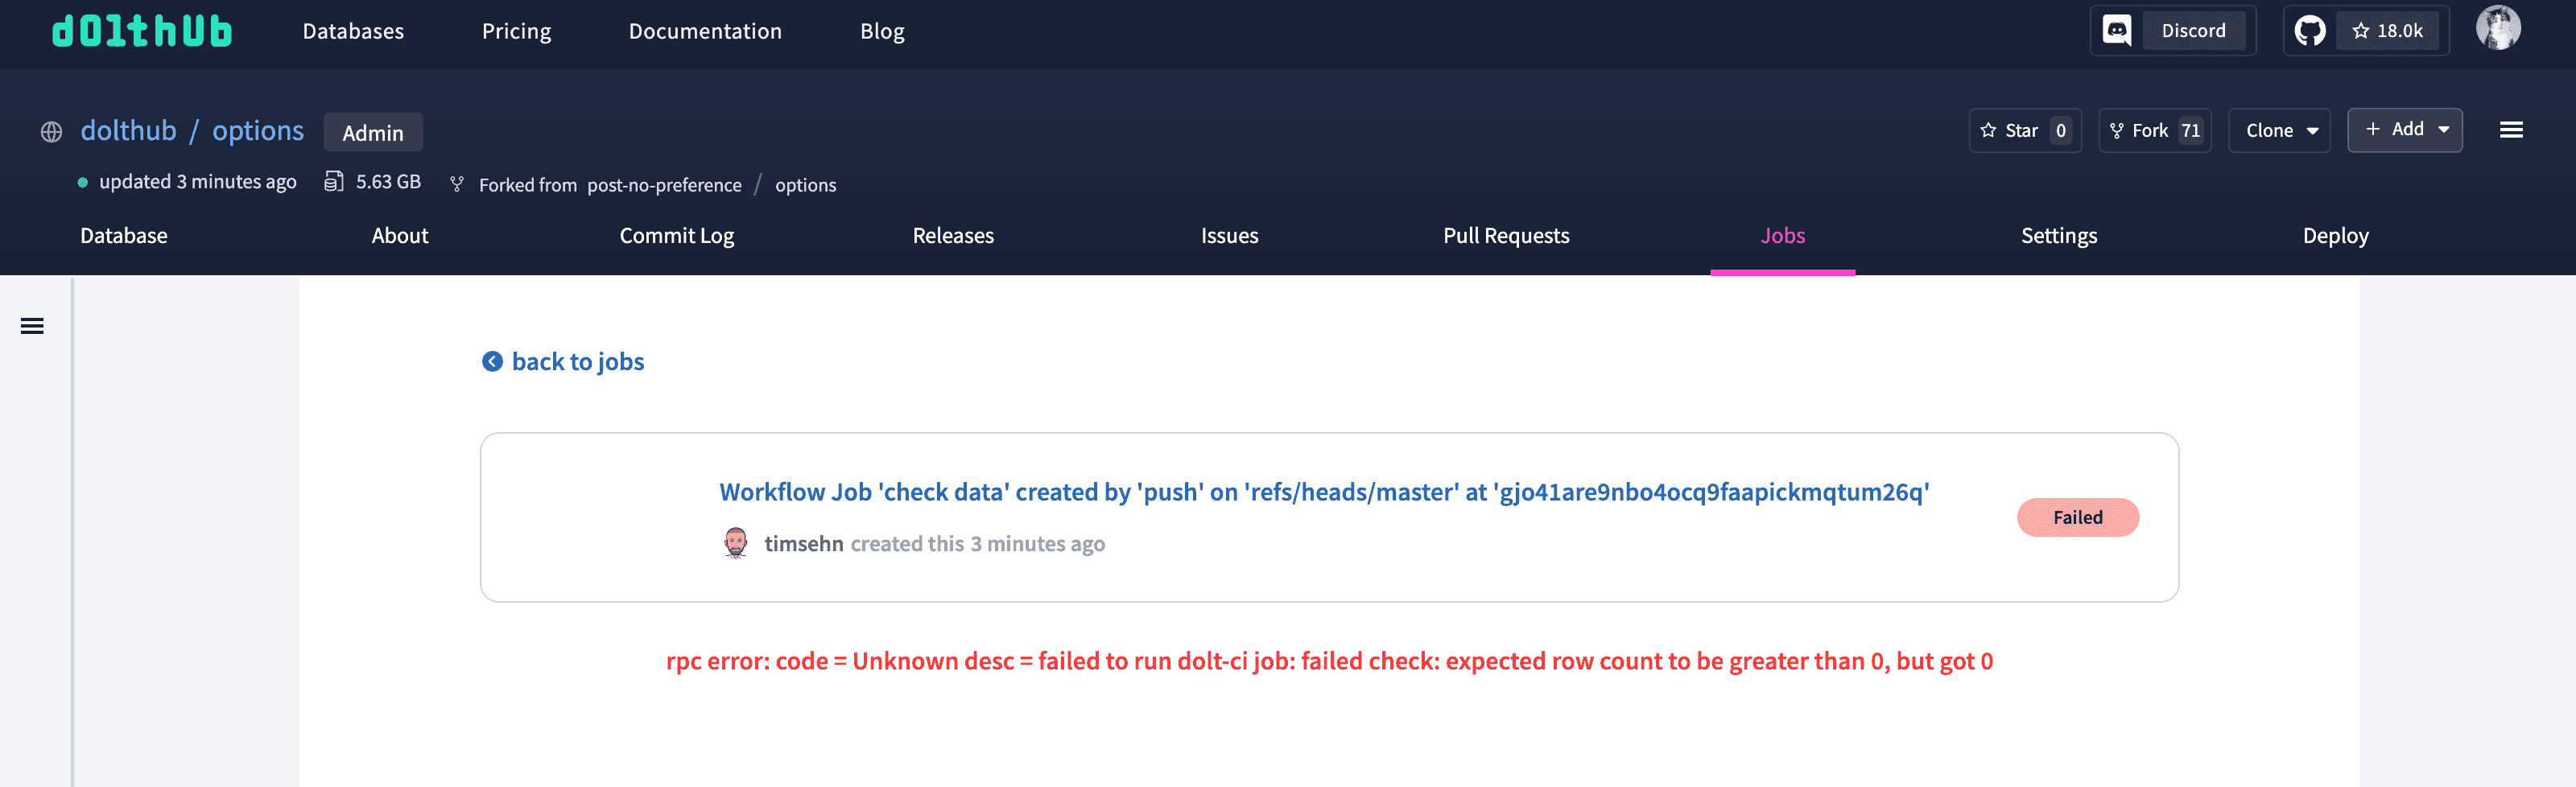This screenshot has width=2576, height=787.
Task: Select the Jobs tab
Action: click(1782, 235)
